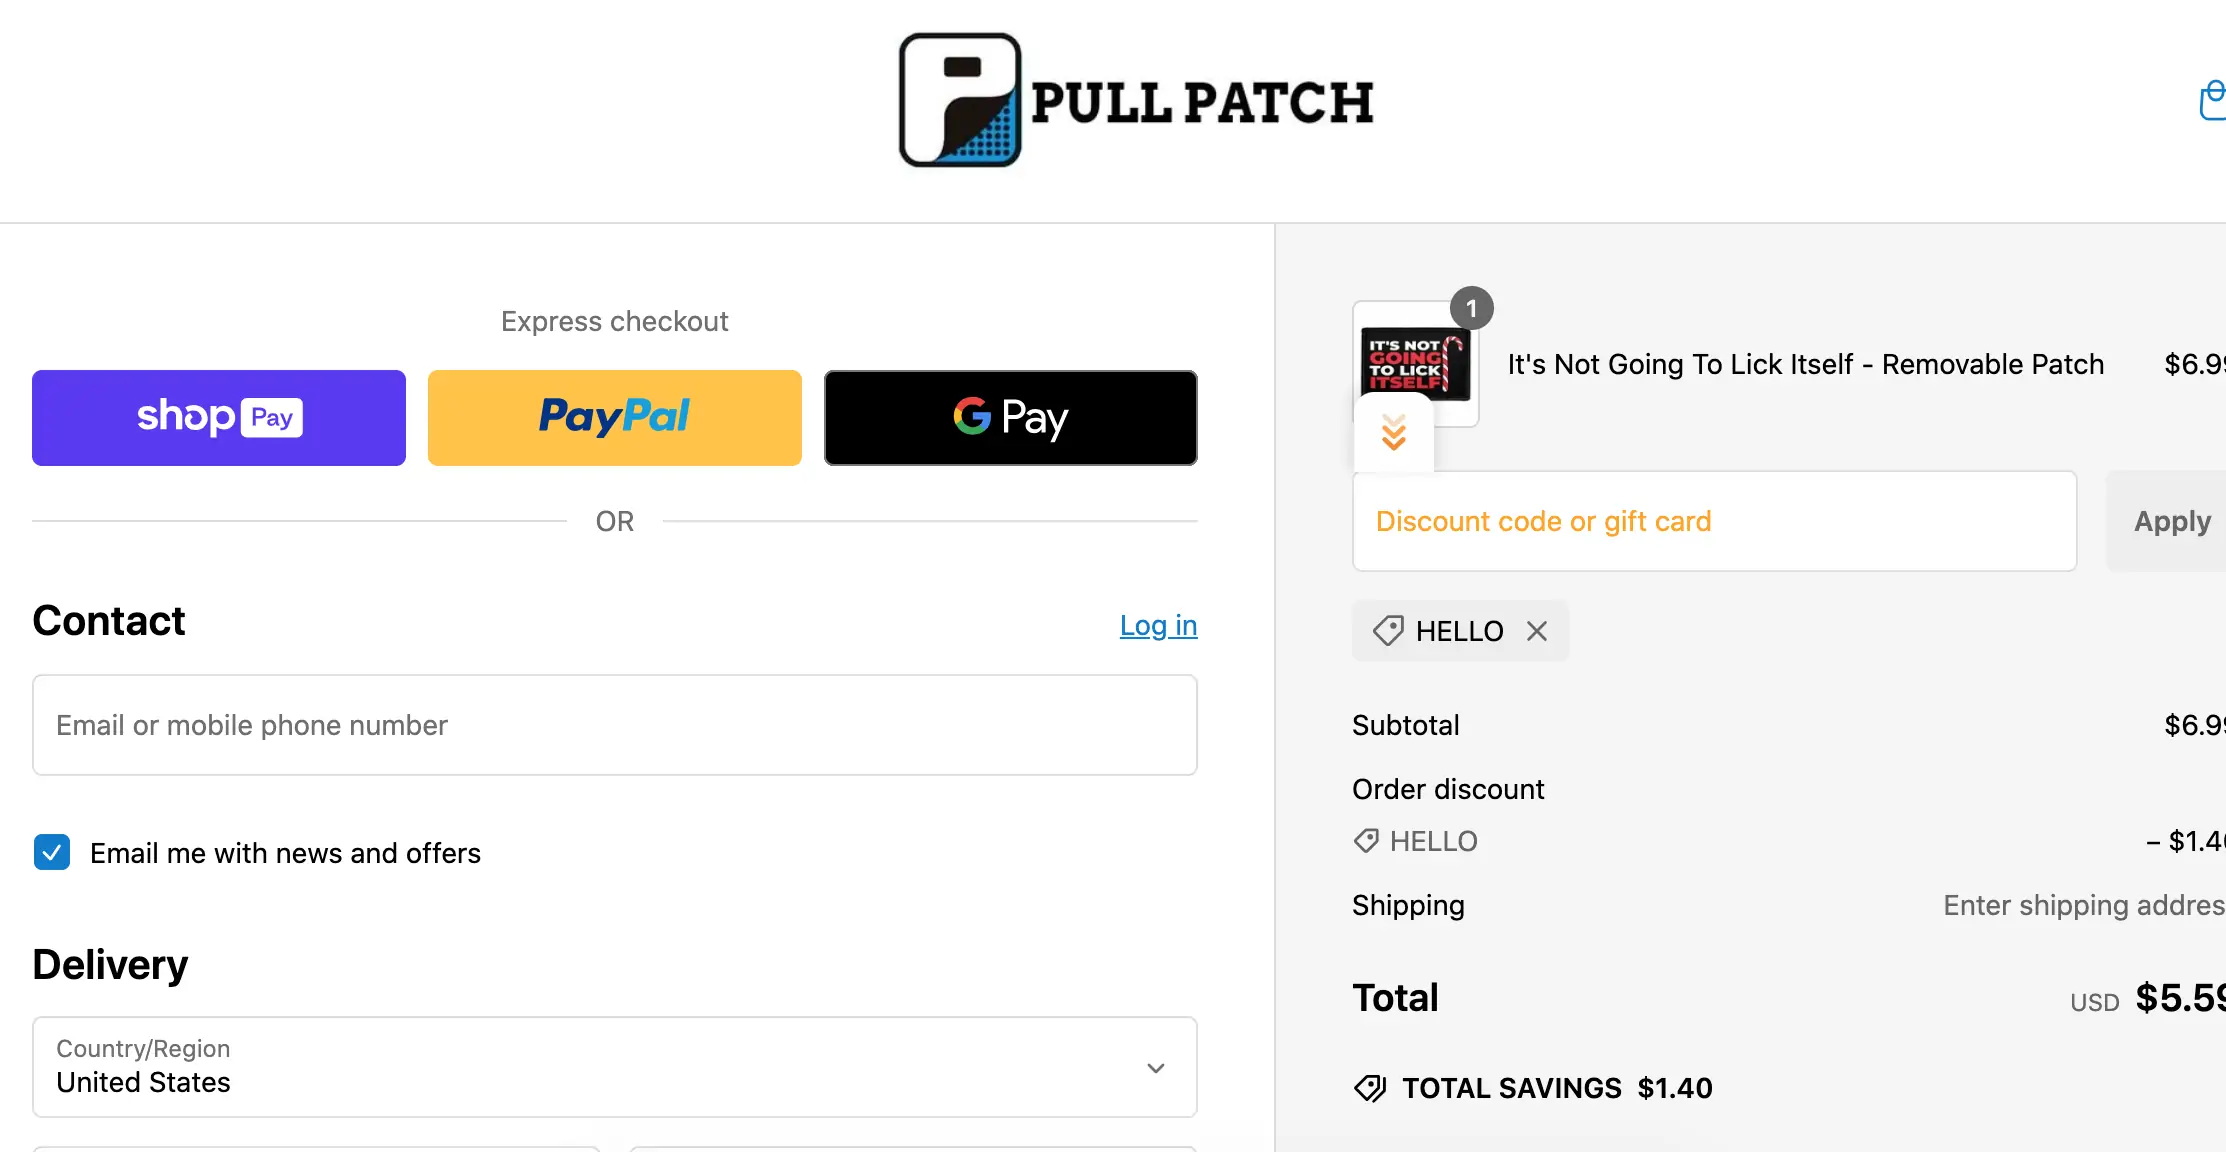Viewport: 2226px width, 1152px height.
Task: Click the product title It's Not Going To Lick Itself
Action: click(x=1806, y=364)
